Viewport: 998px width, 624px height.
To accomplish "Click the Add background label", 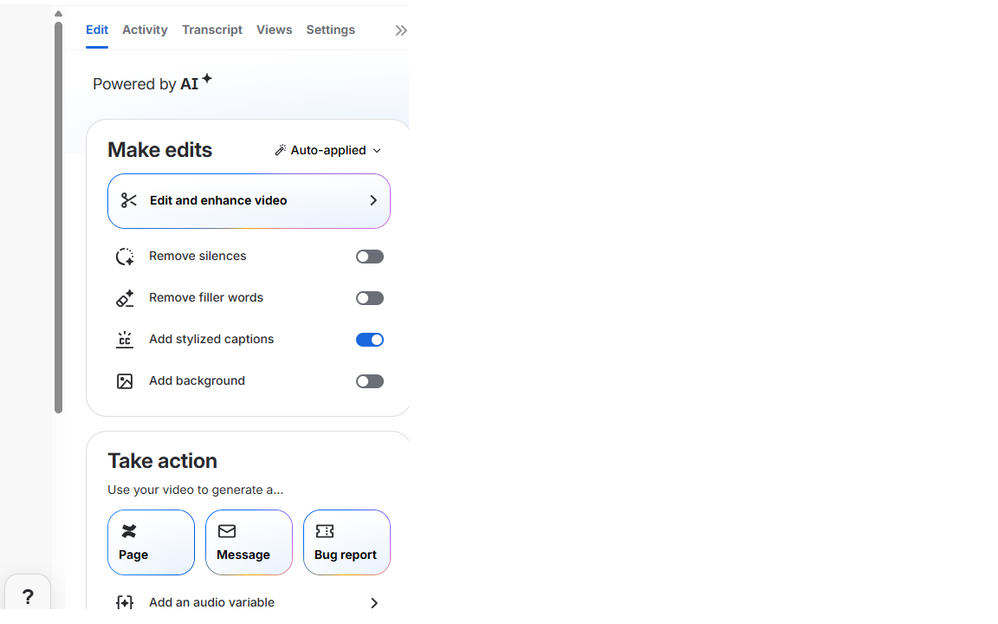I will 197,381.
